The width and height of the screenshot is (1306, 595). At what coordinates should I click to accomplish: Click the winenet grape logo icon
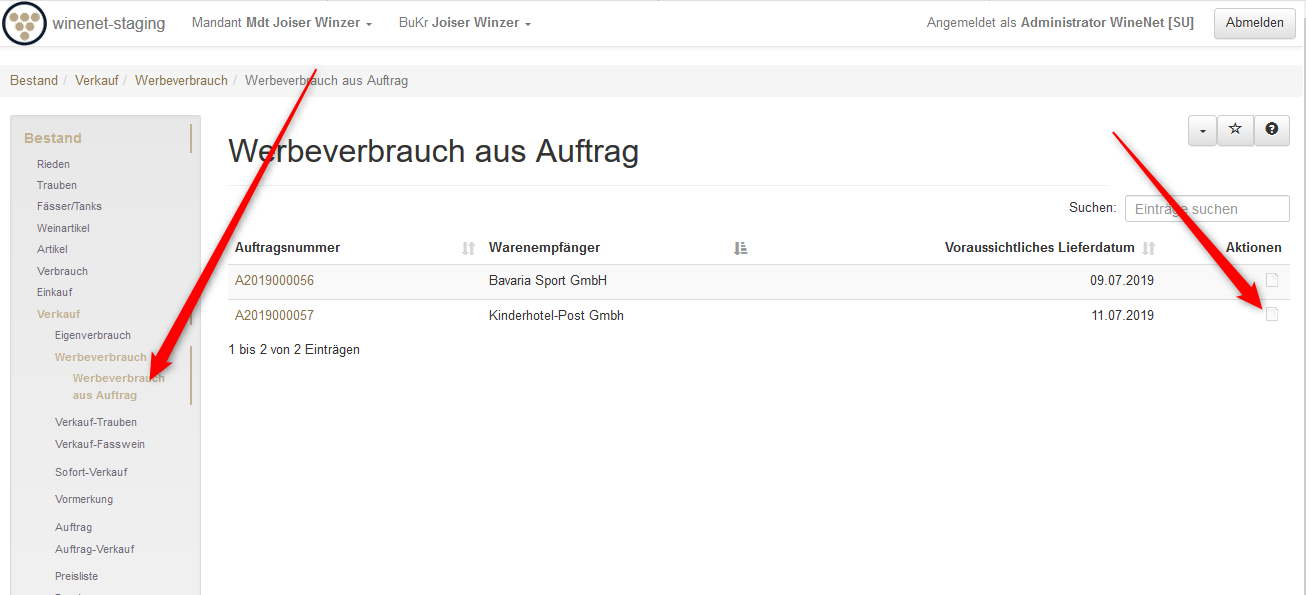tap(25, 23)
